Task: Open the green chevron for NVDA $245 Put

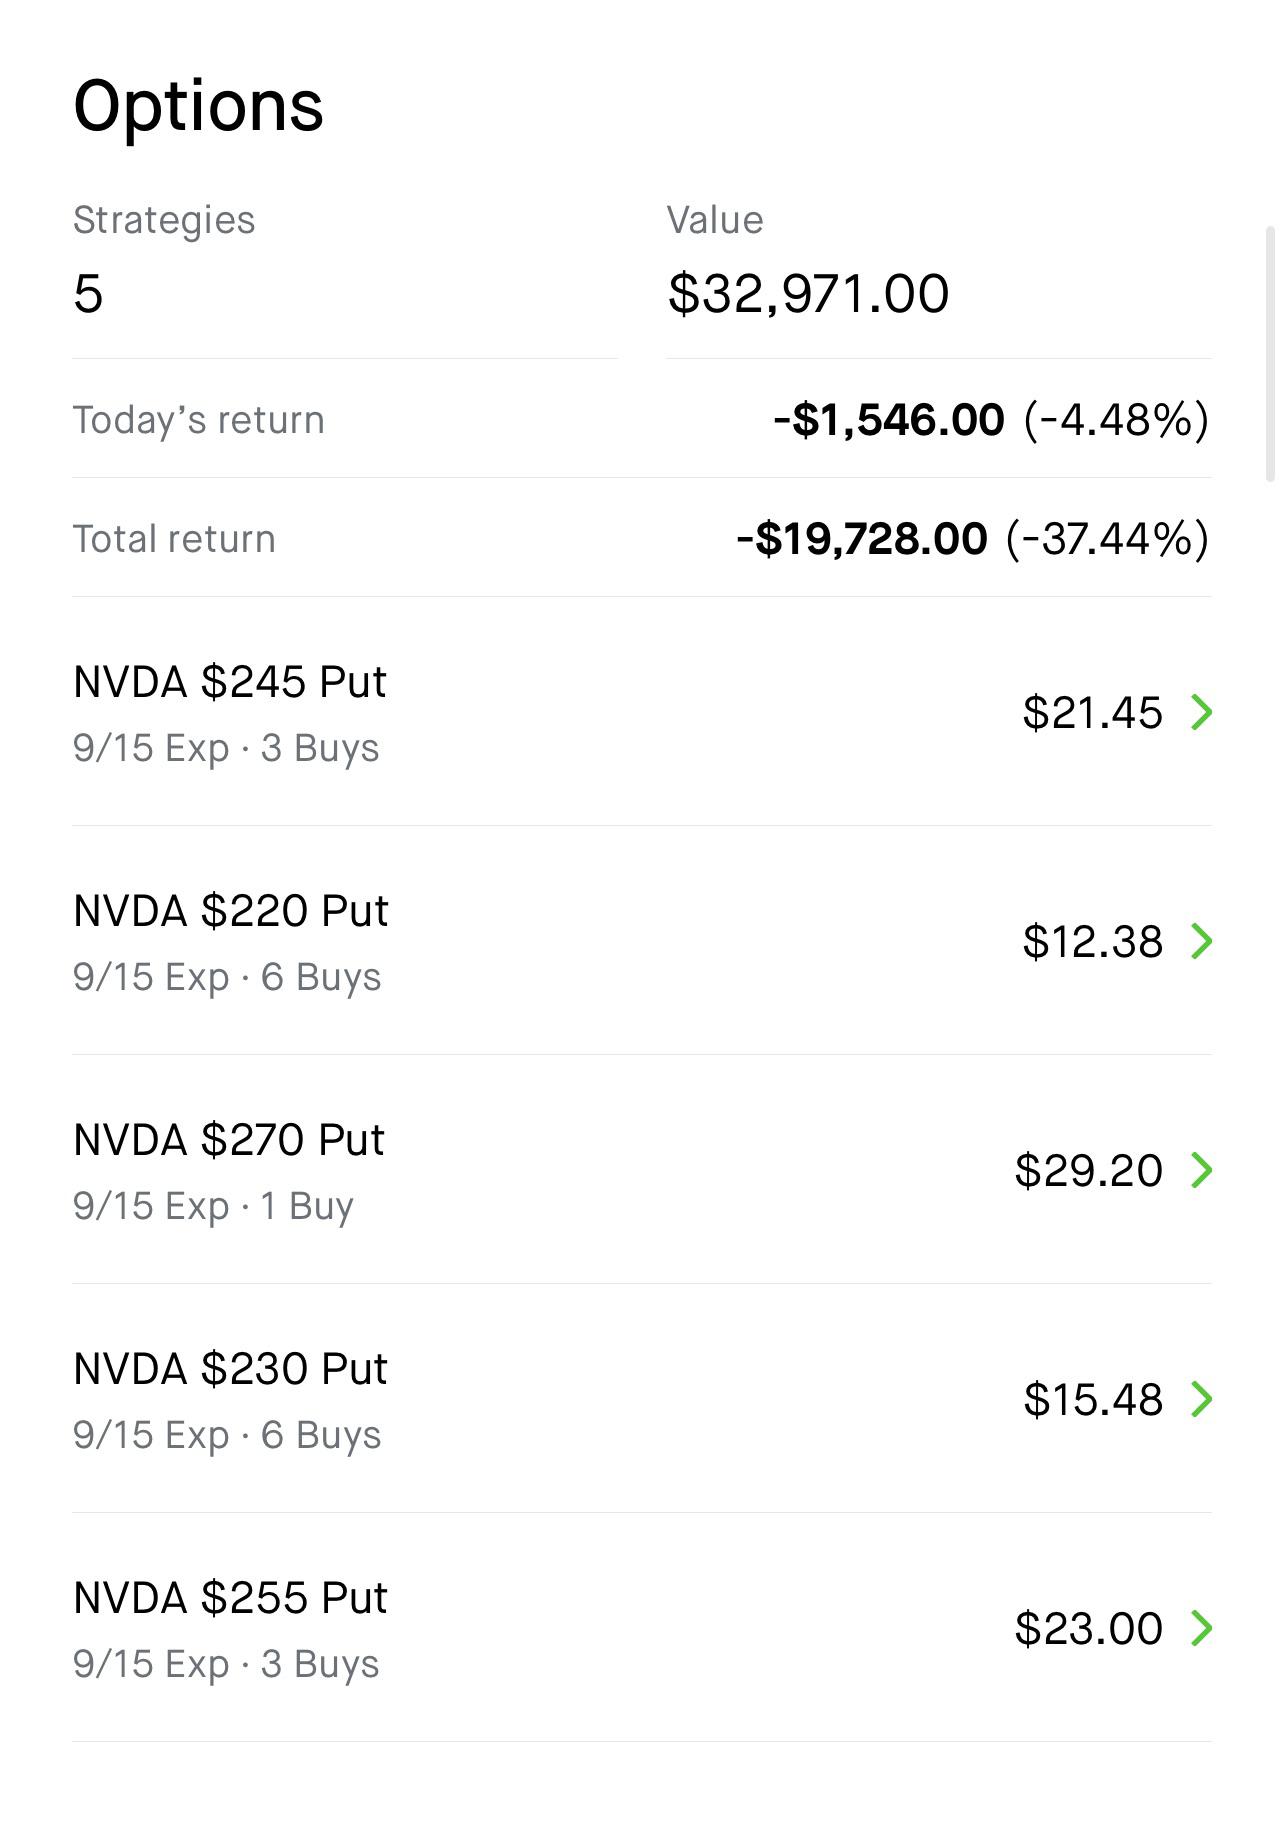Action: coord(1201,712)
